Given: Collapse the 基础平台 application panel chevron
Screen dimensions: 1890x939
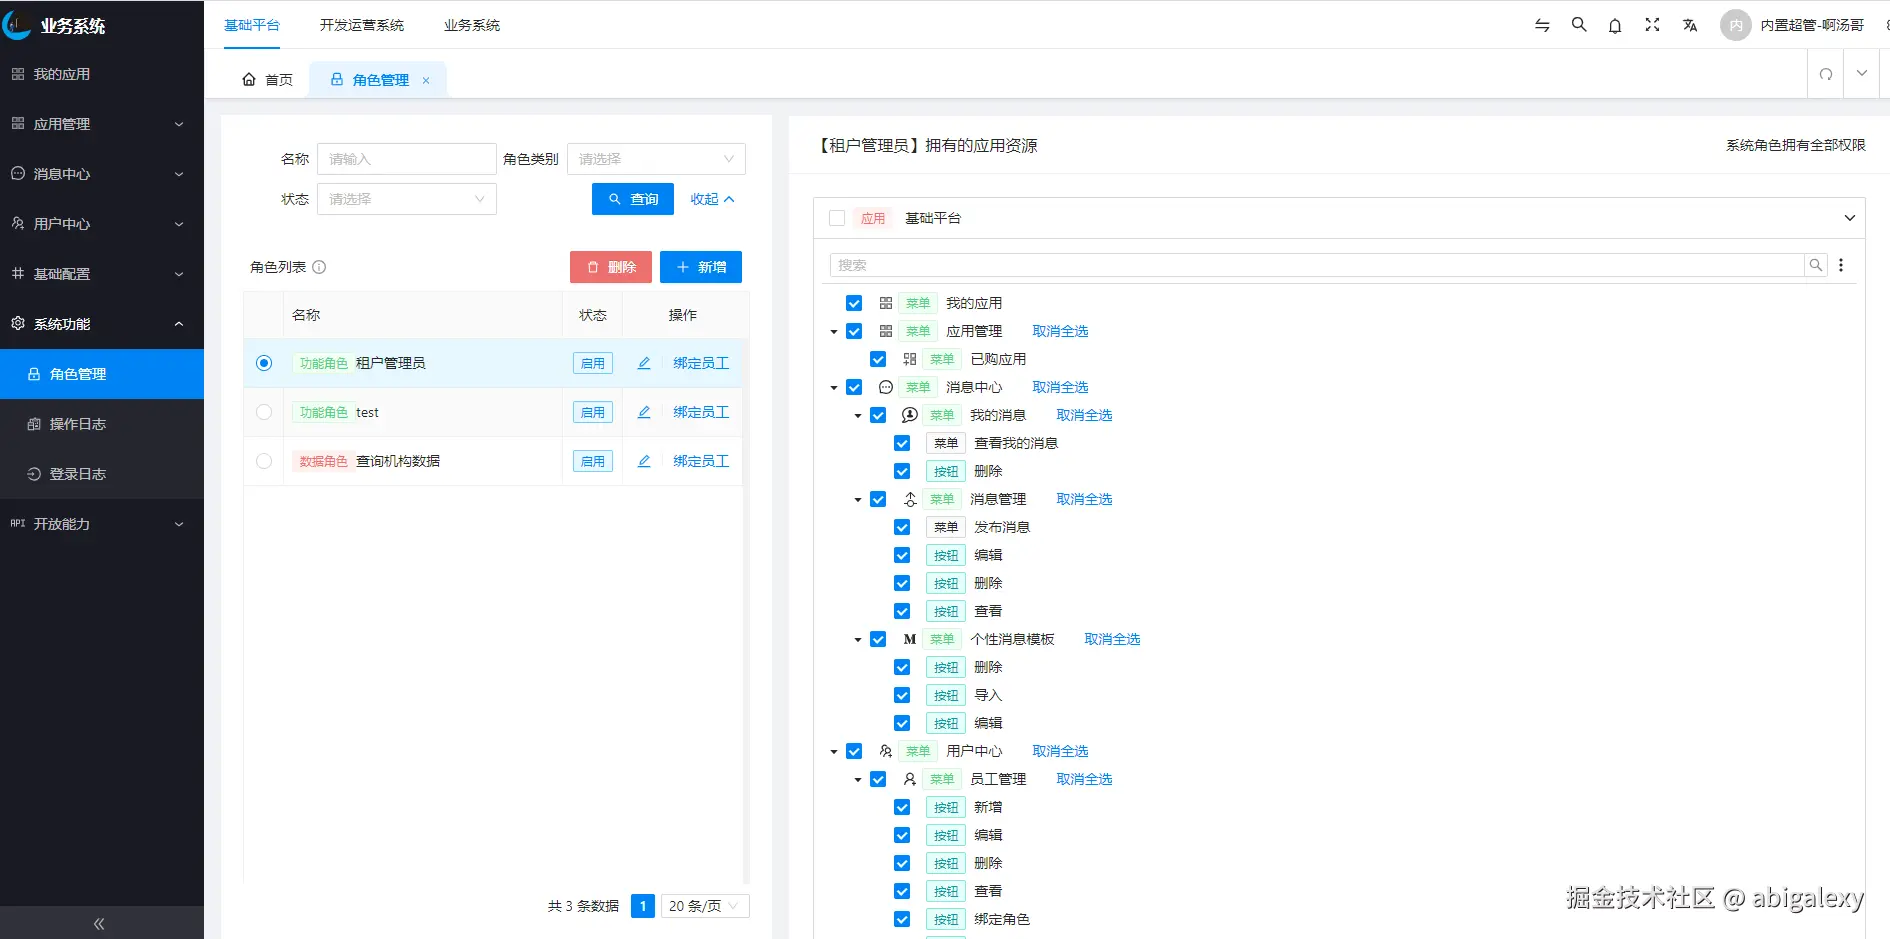Looking at the screenshot, I should (1850, 218).
